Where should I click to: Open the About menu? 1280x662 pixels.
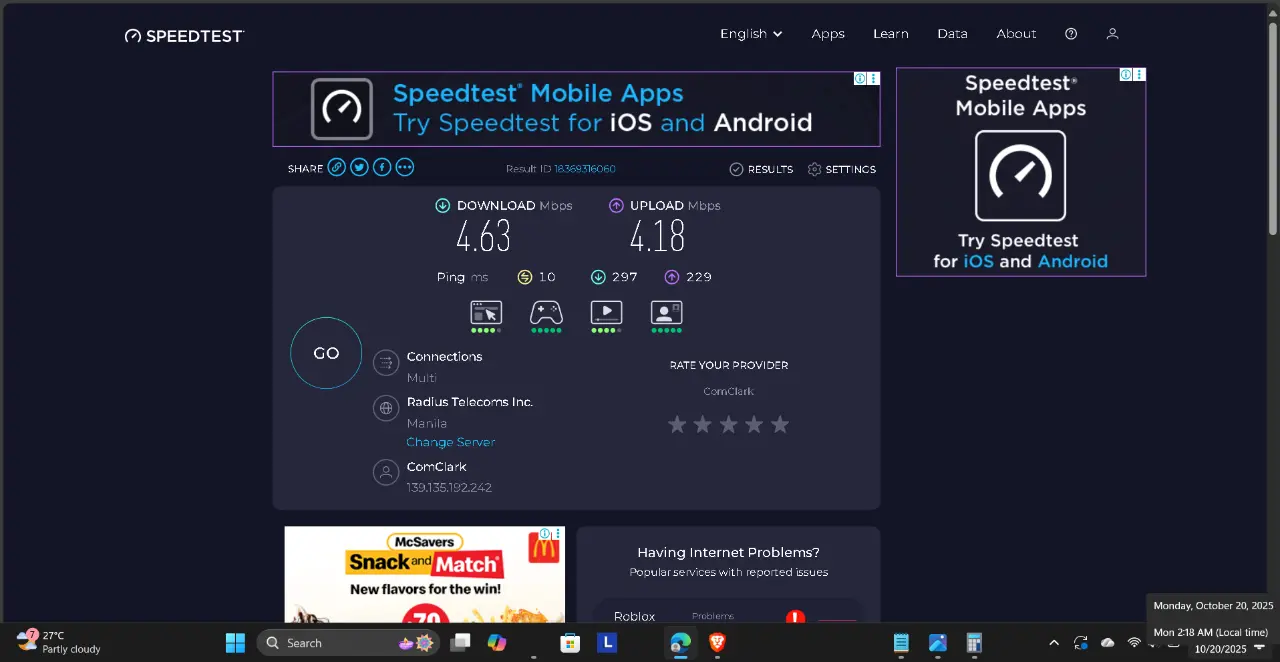tap(1016, 34)
